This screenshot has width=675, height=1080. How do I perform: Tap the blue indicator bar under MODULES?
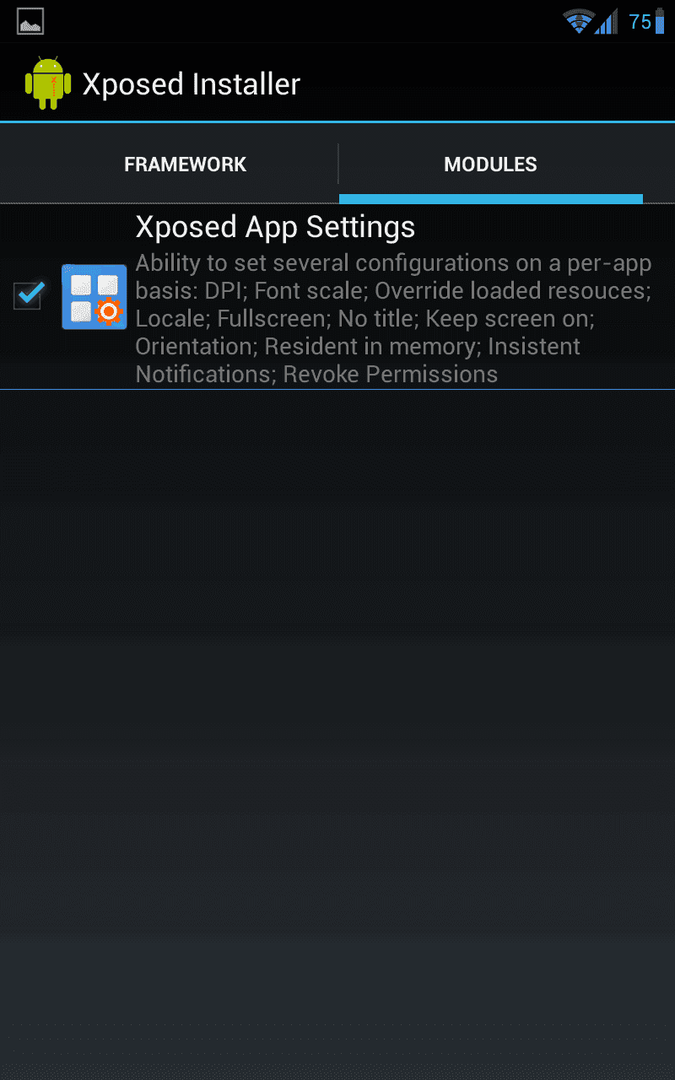(x=490, y=199)
